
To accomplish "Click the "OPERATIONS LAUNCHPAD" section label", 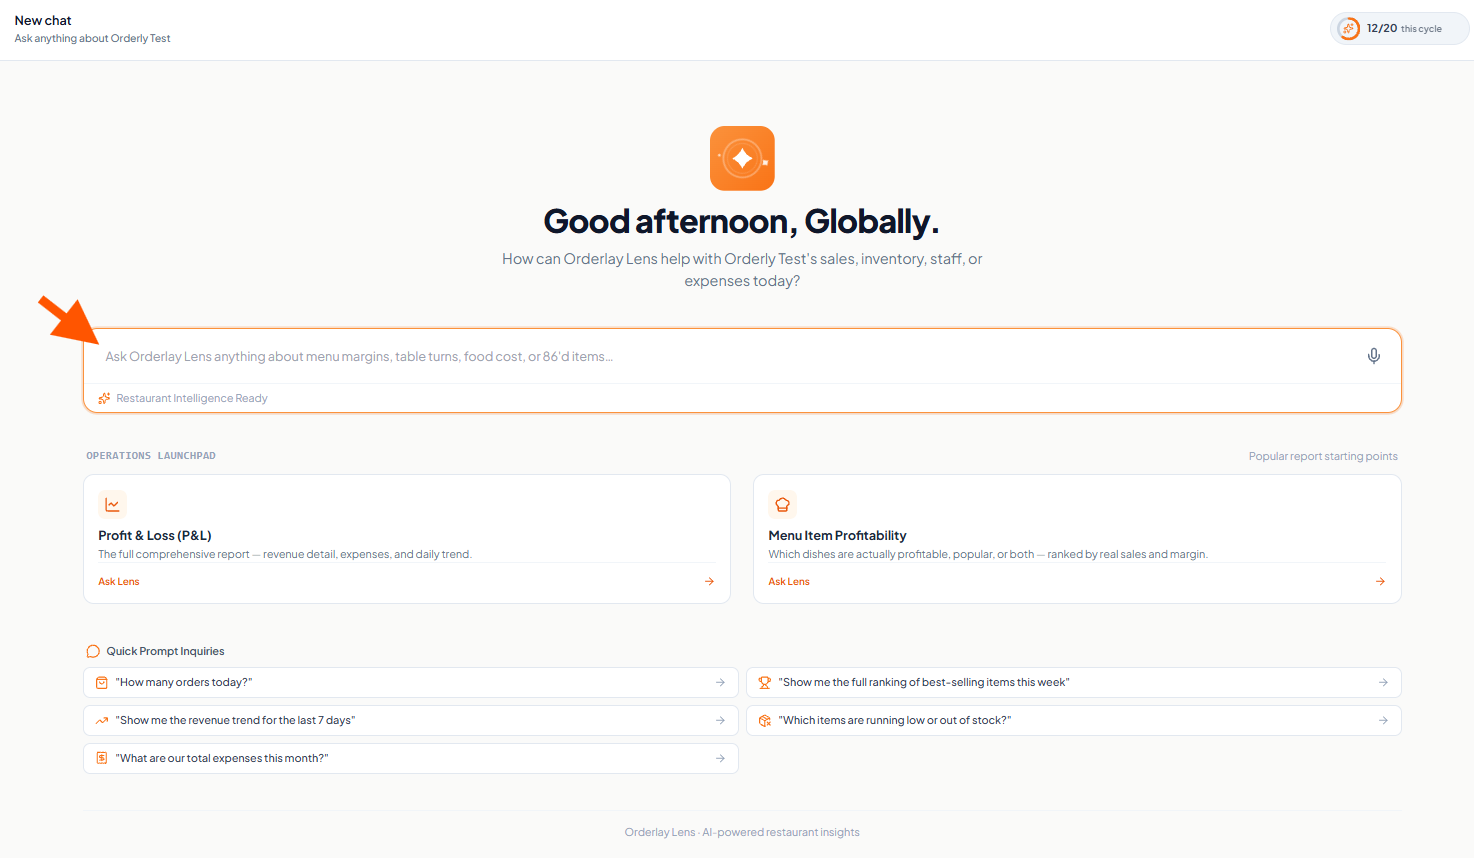I will (151, 456).
